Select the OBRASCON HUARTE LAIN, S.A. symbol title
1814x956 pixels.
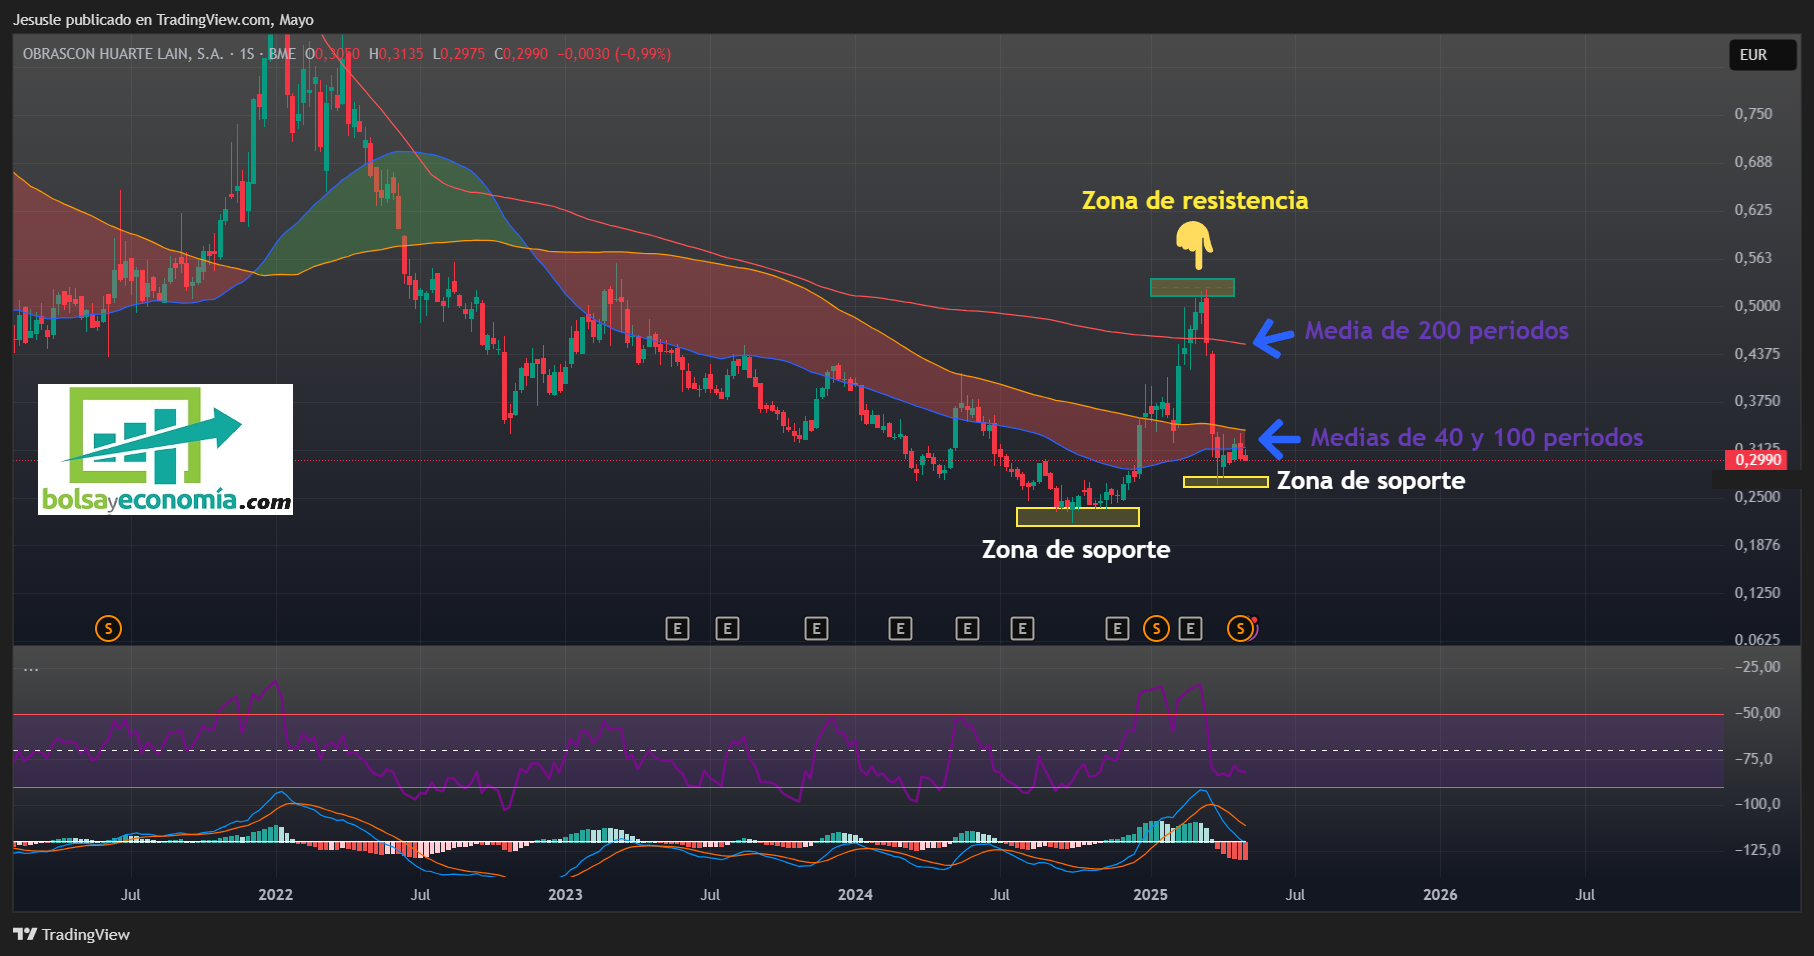click(123, 54)
